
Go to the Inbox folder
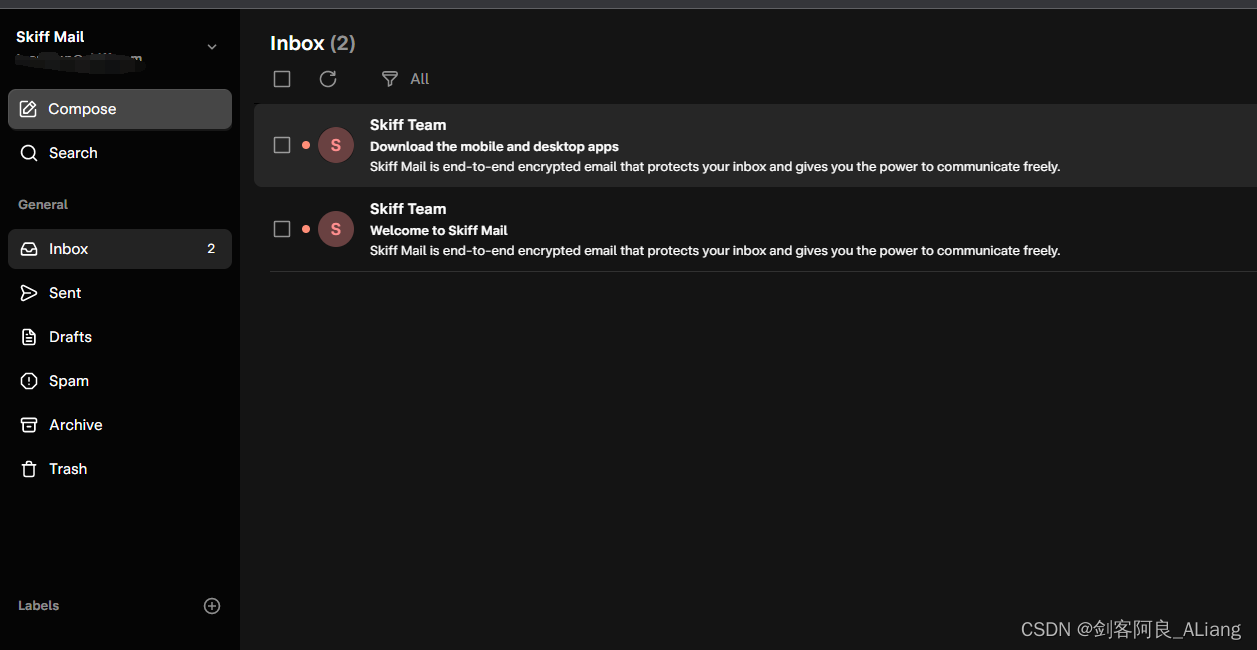69,249
